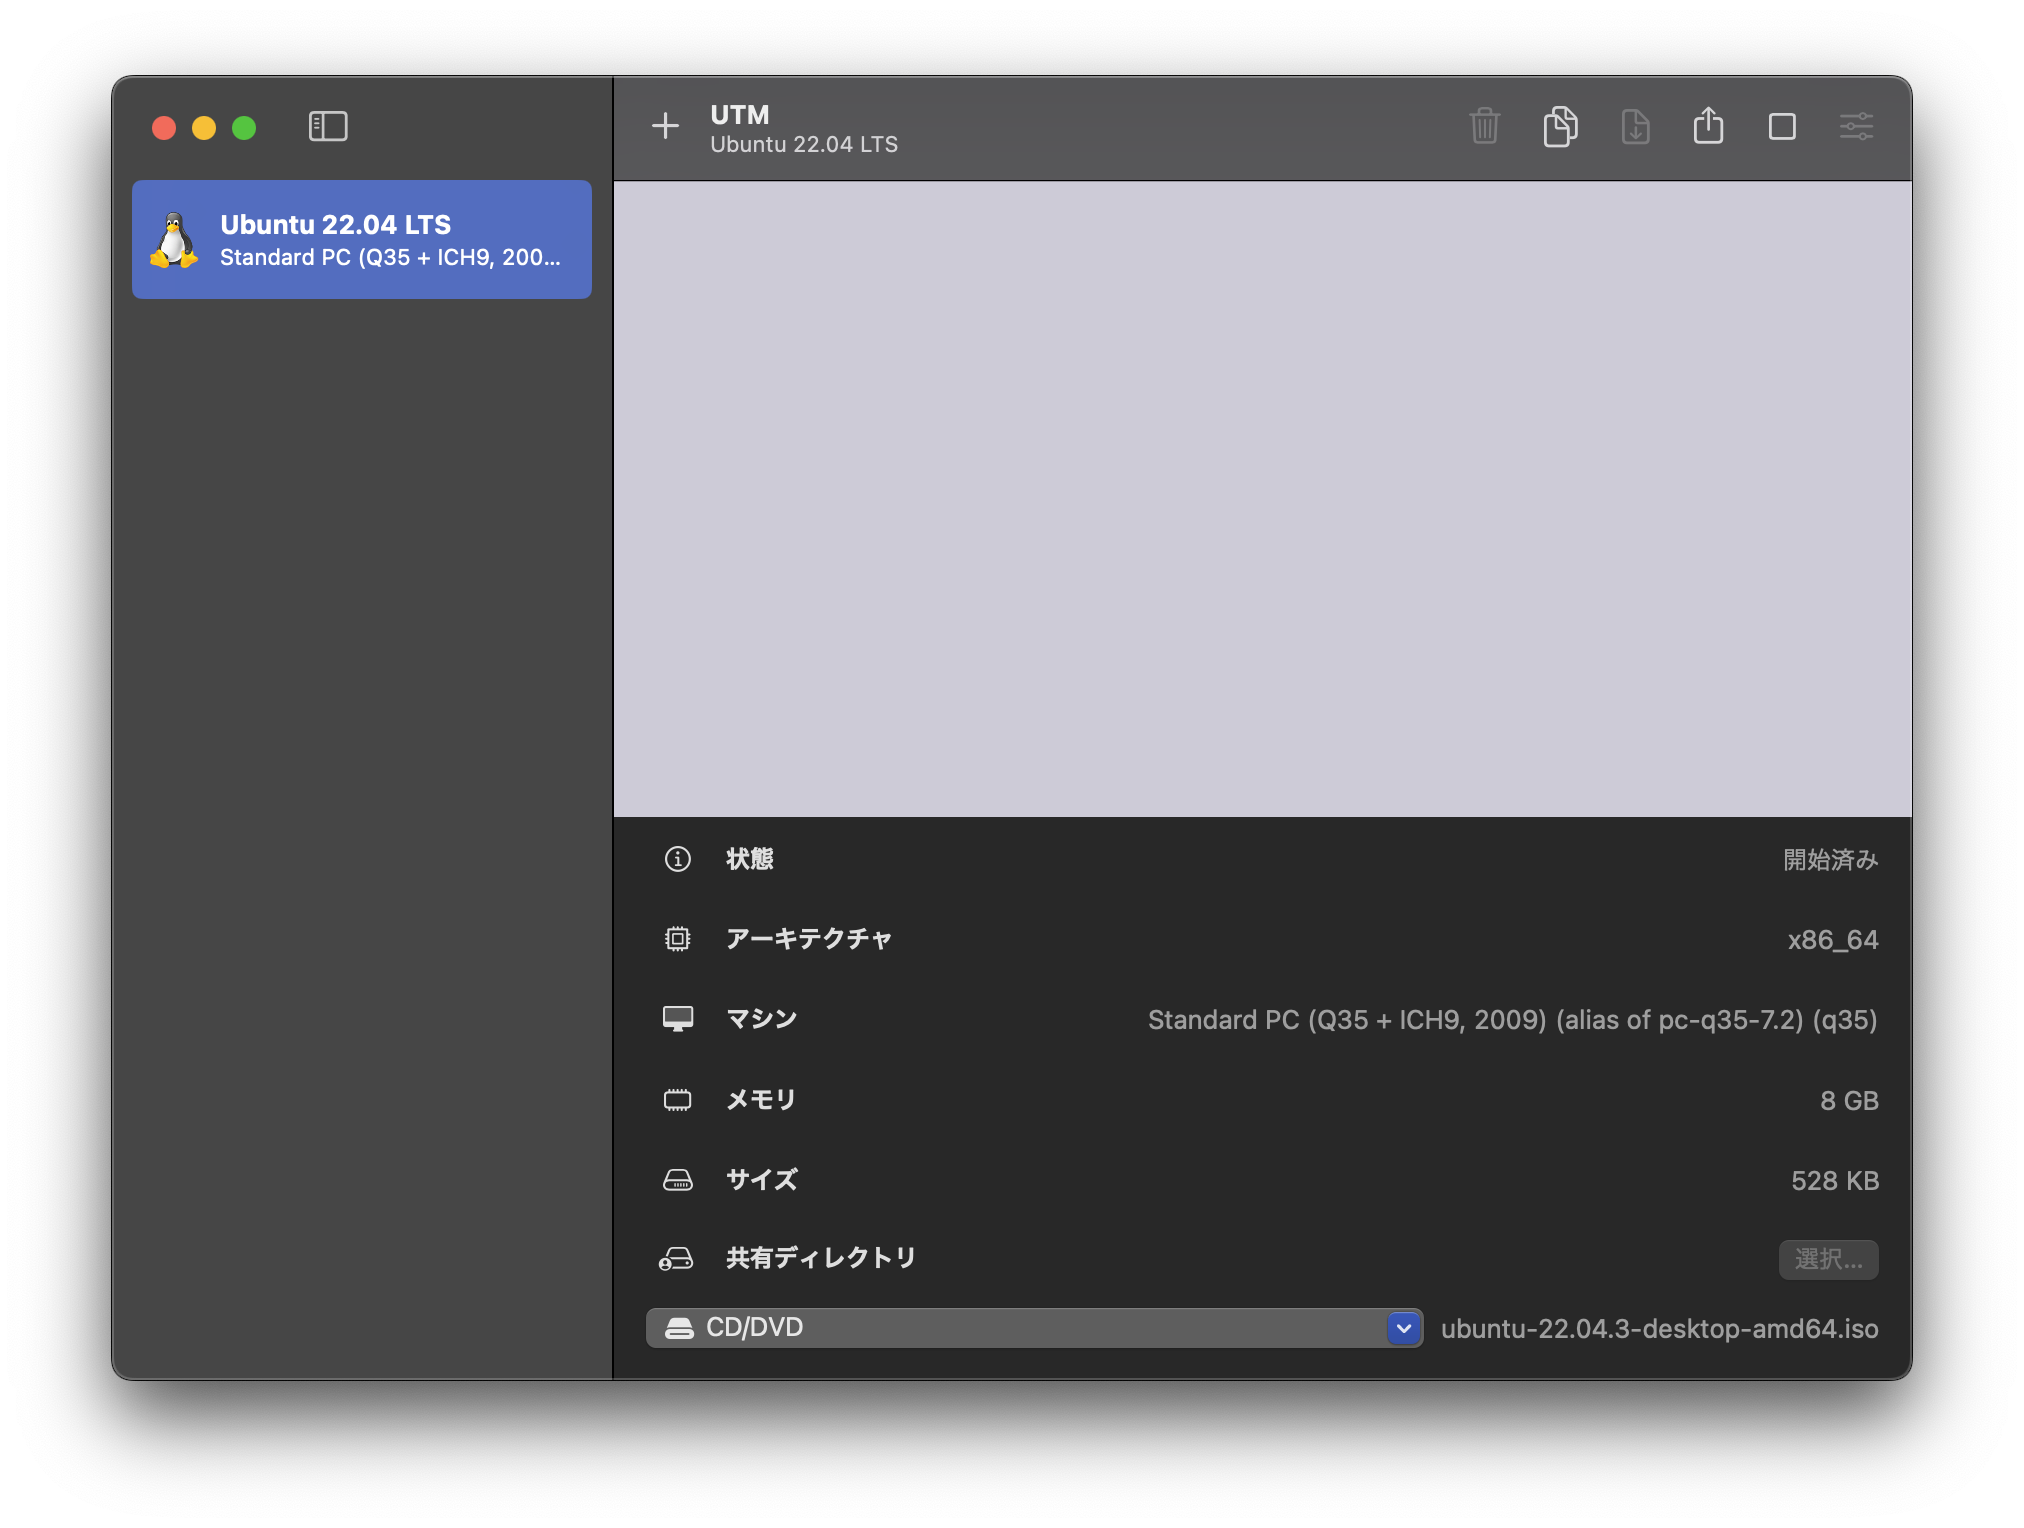
Task: Select the Ubuntu 22.04 LTS VM in sidebar
Action: click(x=362, y=239)
